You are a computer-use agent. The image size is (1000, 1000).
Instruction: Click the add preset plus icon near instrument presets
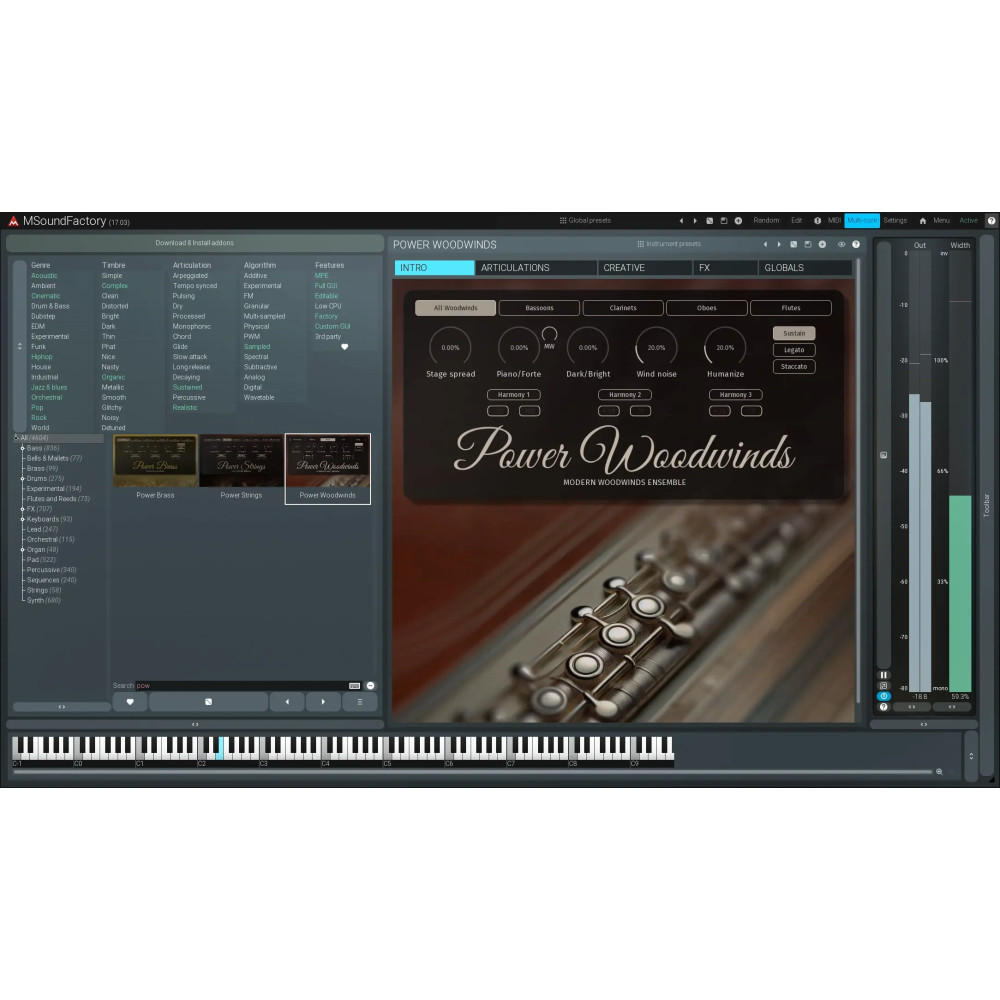click(x=822, y=243)
